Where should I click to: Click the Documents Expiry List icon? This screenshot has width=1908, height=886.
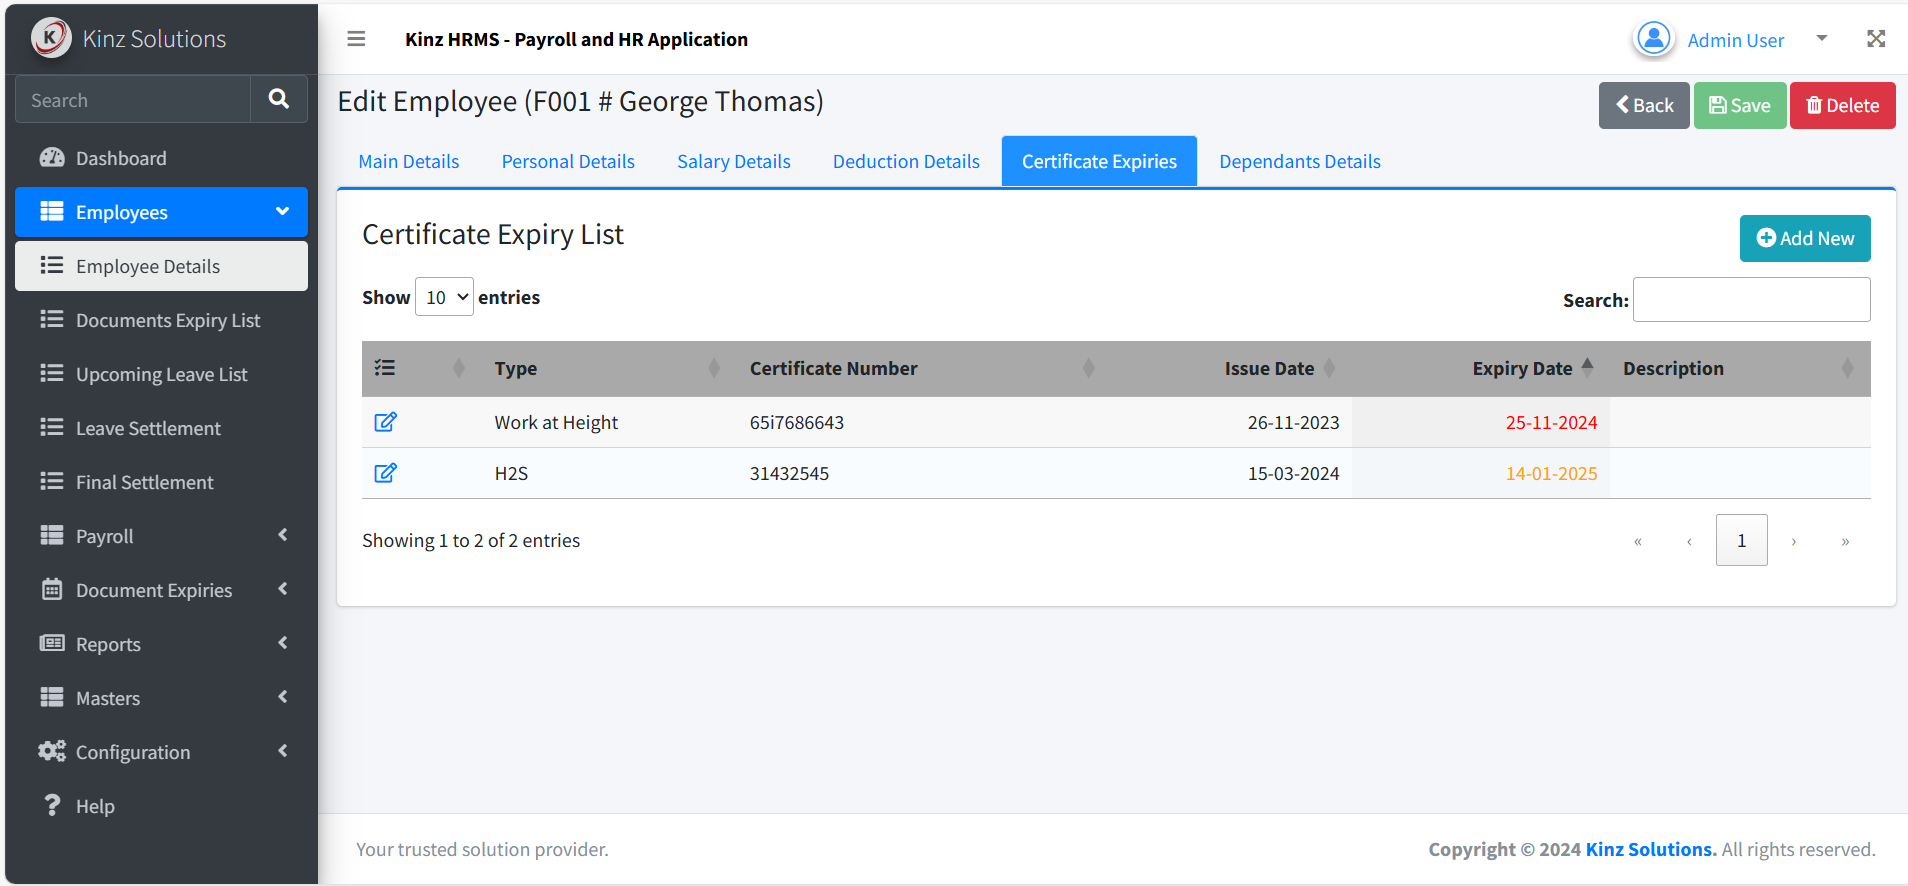[x=52, y=319]
